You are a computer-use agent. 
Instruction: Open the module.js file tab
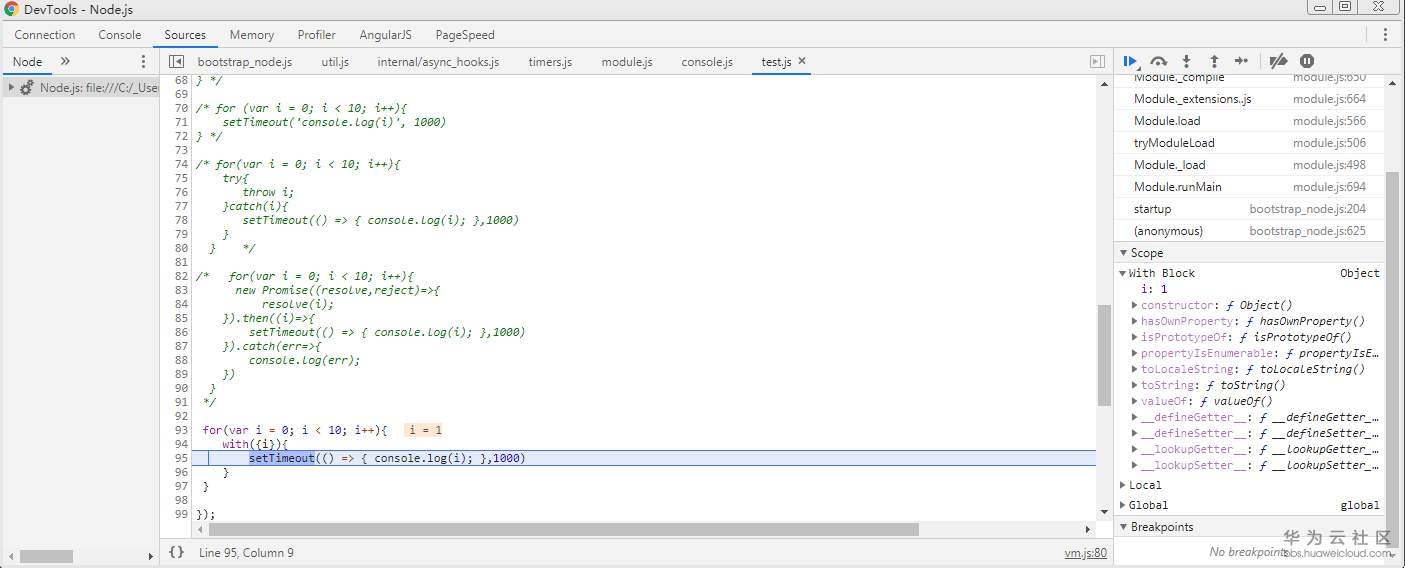(626, 62)
